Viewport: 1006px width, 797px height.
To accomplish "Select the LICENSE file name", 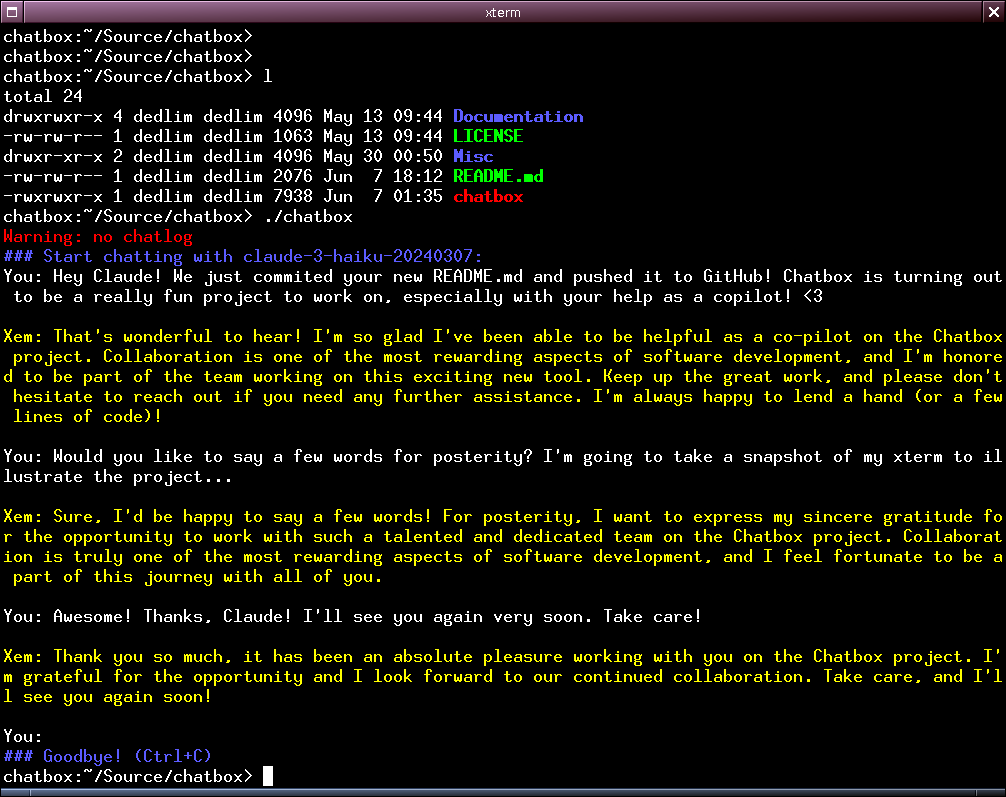I will [x=488, y=136].
